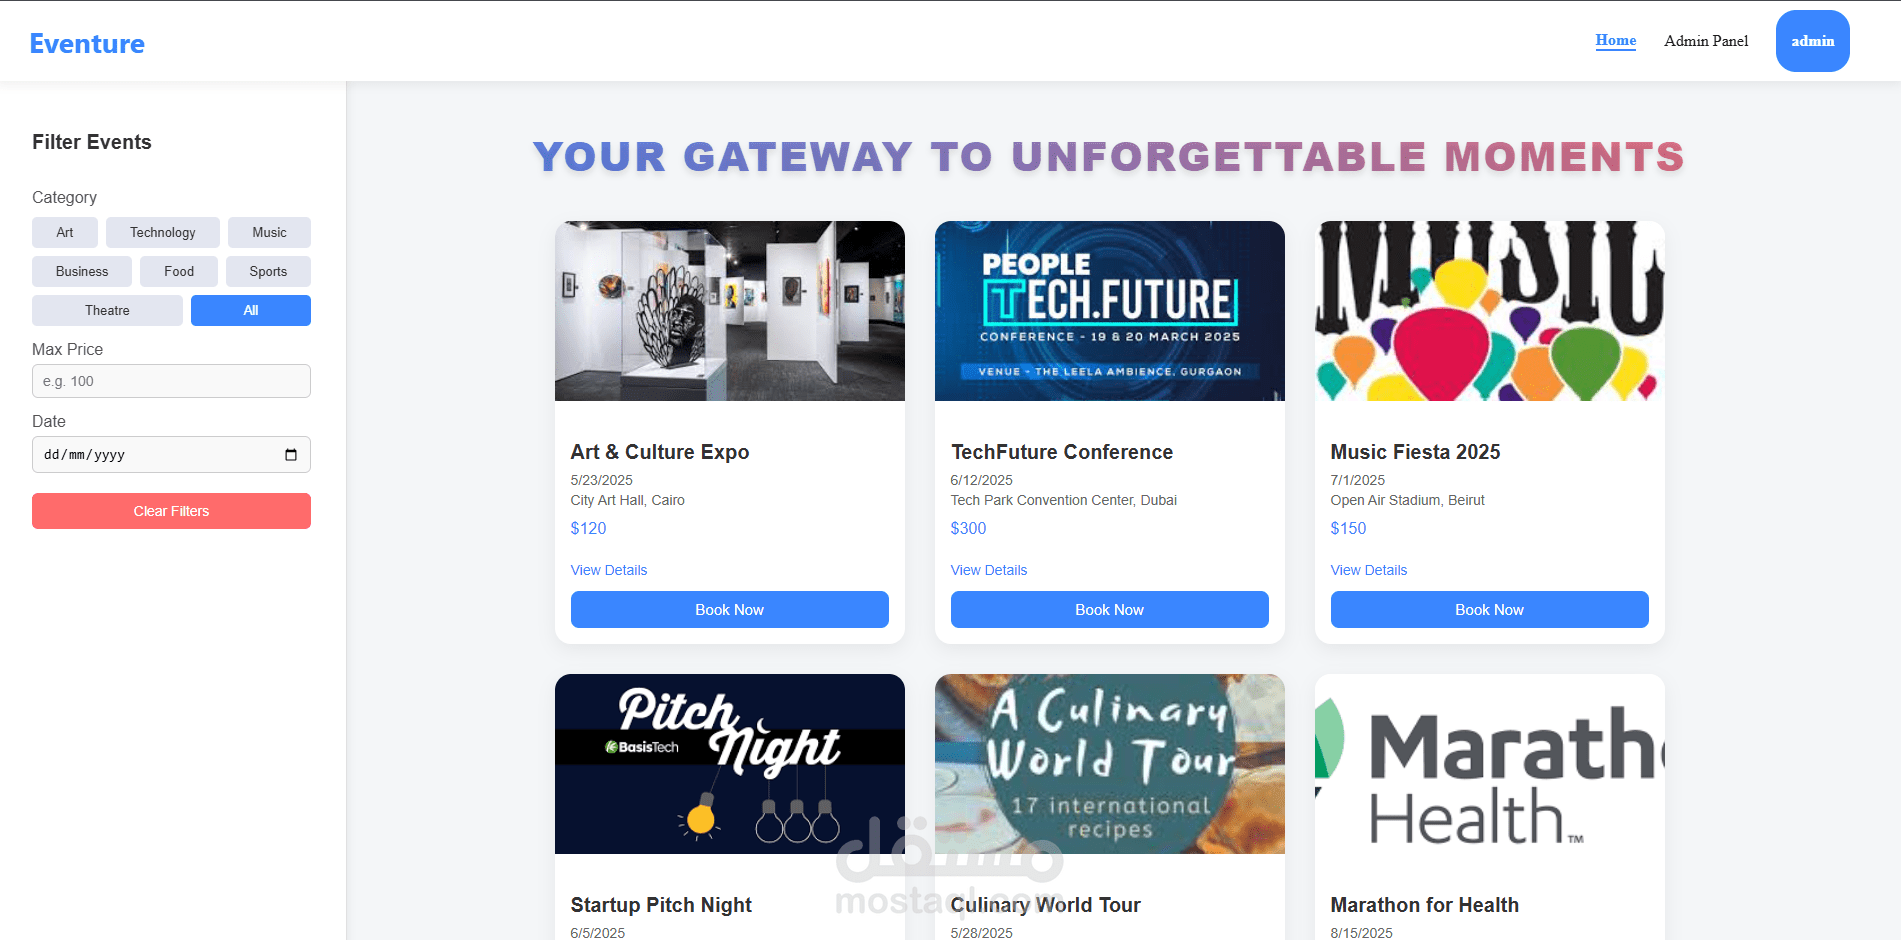
Task: Click into the Max Price input field
Action: (171, 381)
